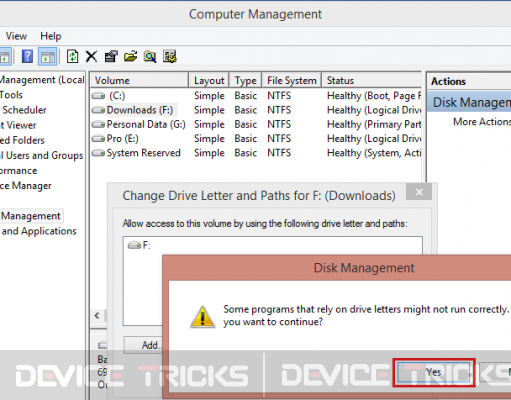Toggle the Show/Hide Action Pane icon

(48, 56)
